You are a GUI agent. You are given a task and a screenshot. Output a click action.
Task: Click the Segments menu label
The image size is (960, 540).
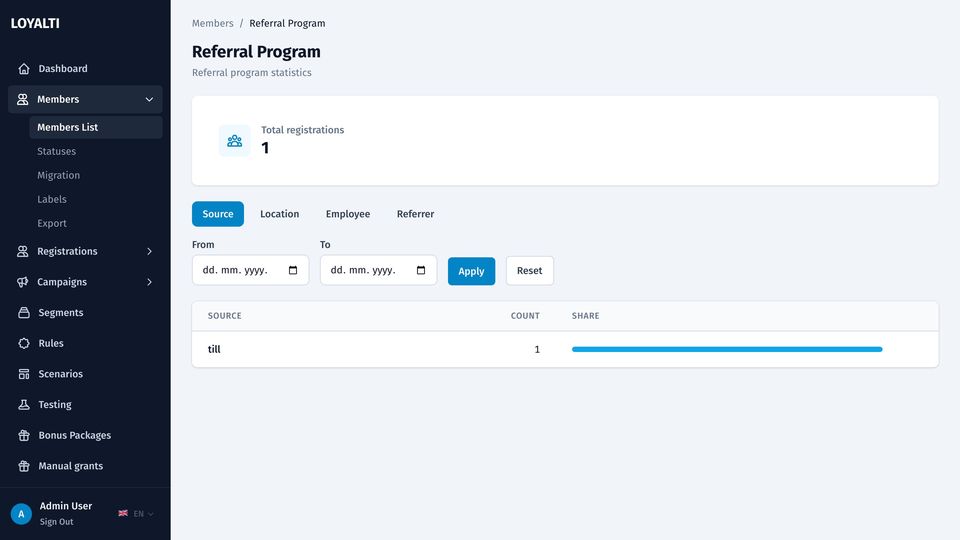click(x=61, y=312)
